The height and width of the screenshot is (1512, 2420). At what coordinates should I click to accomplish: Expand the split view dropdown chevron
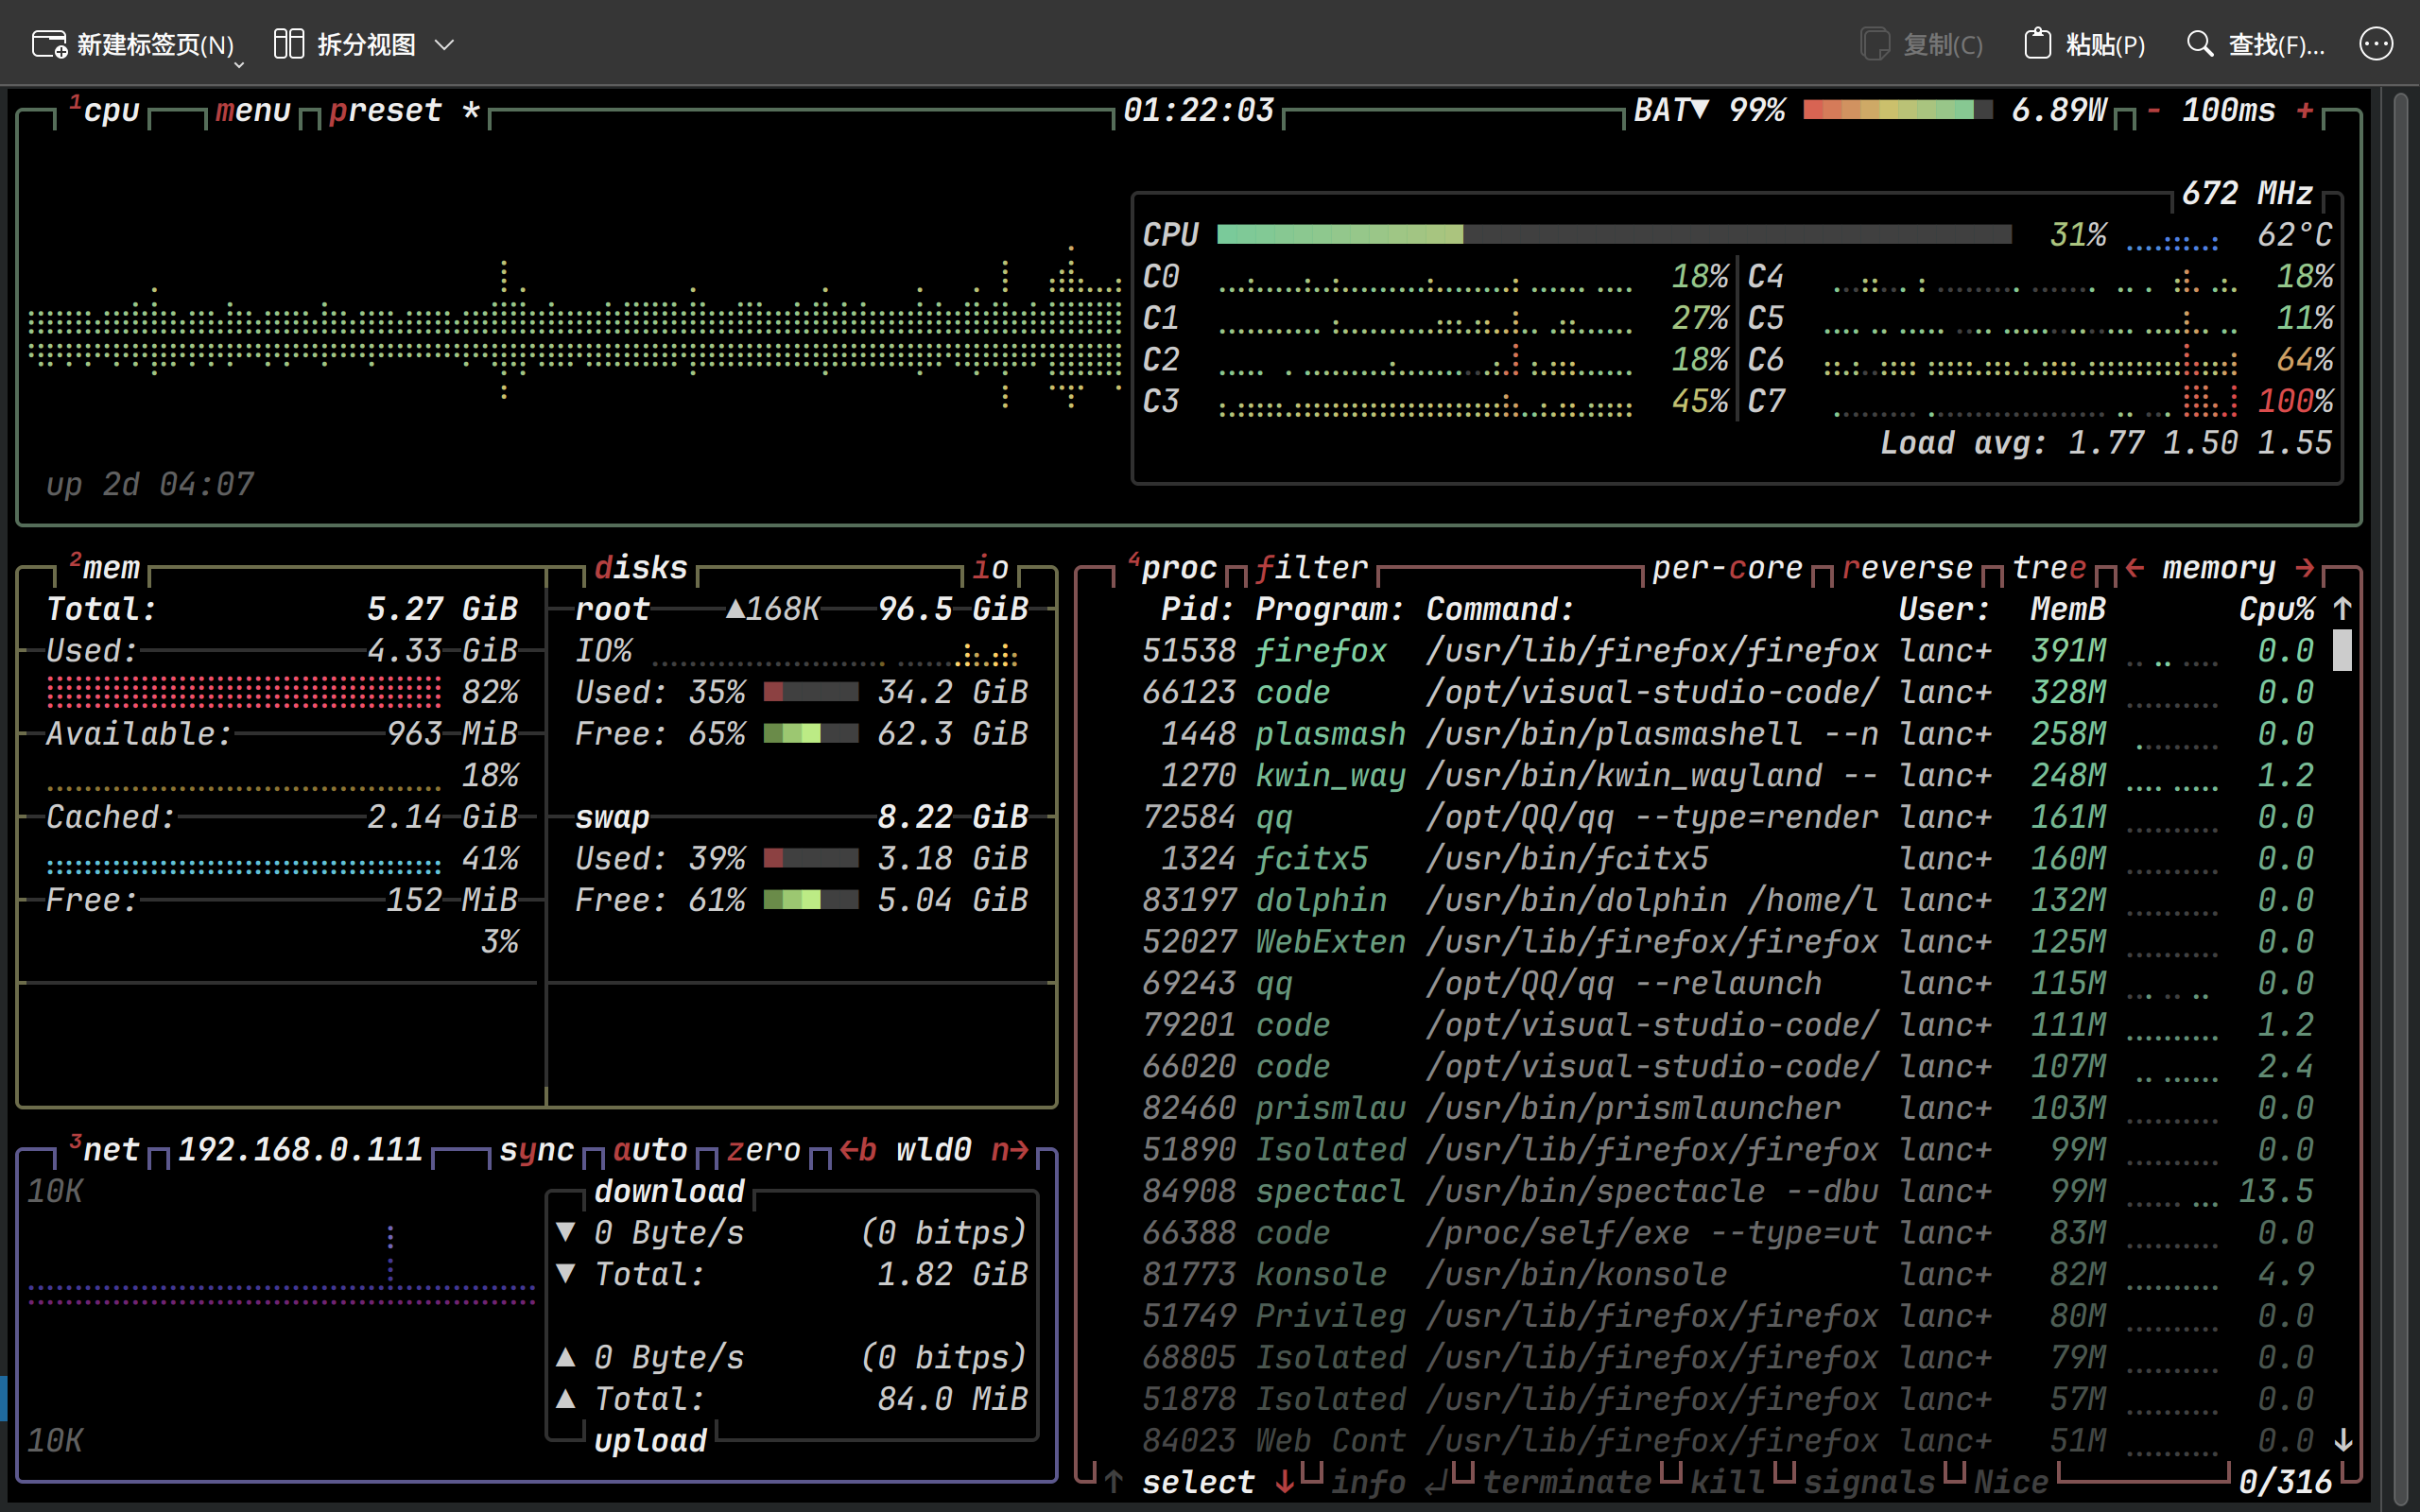[x=445, y=45]
